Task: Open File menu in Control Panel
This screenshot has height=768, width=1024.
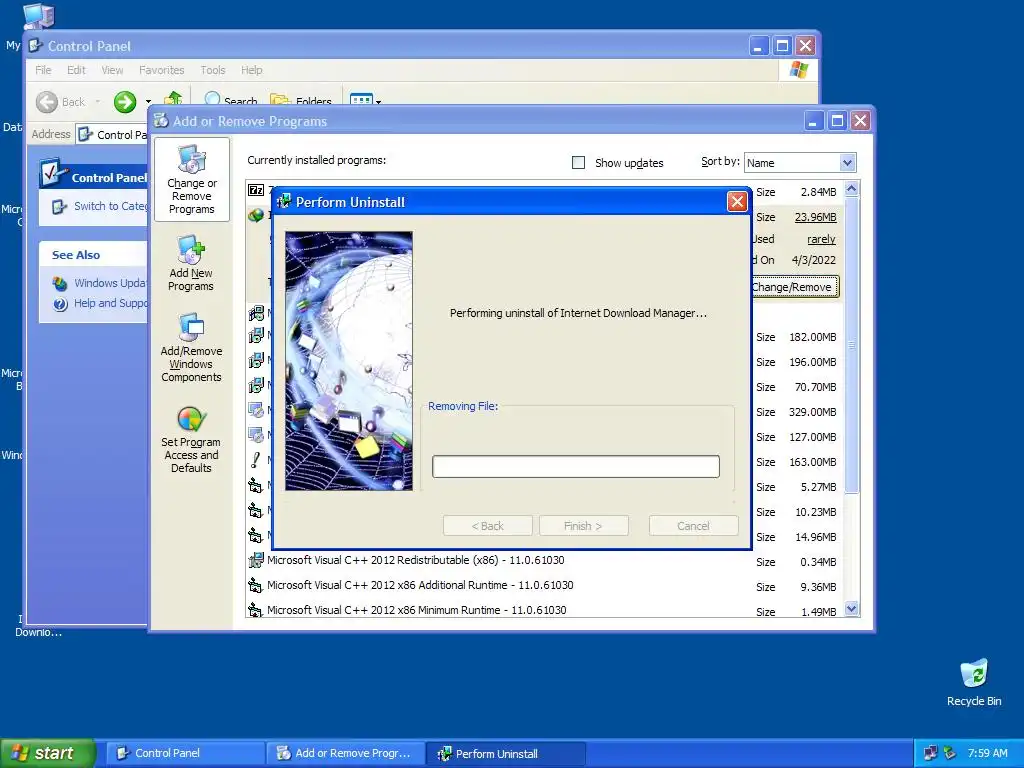Action: click(x=43, y=70)
